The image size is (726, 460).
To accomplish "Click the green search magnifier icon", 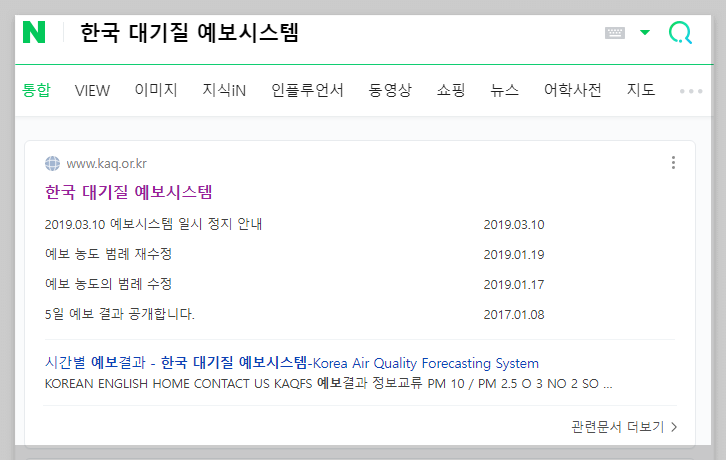I will coord(680,32).
